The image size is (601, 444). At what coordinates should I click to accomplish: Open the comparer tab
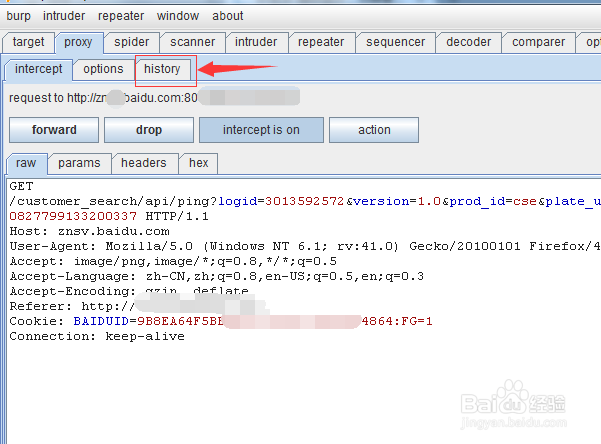(539, 42)
